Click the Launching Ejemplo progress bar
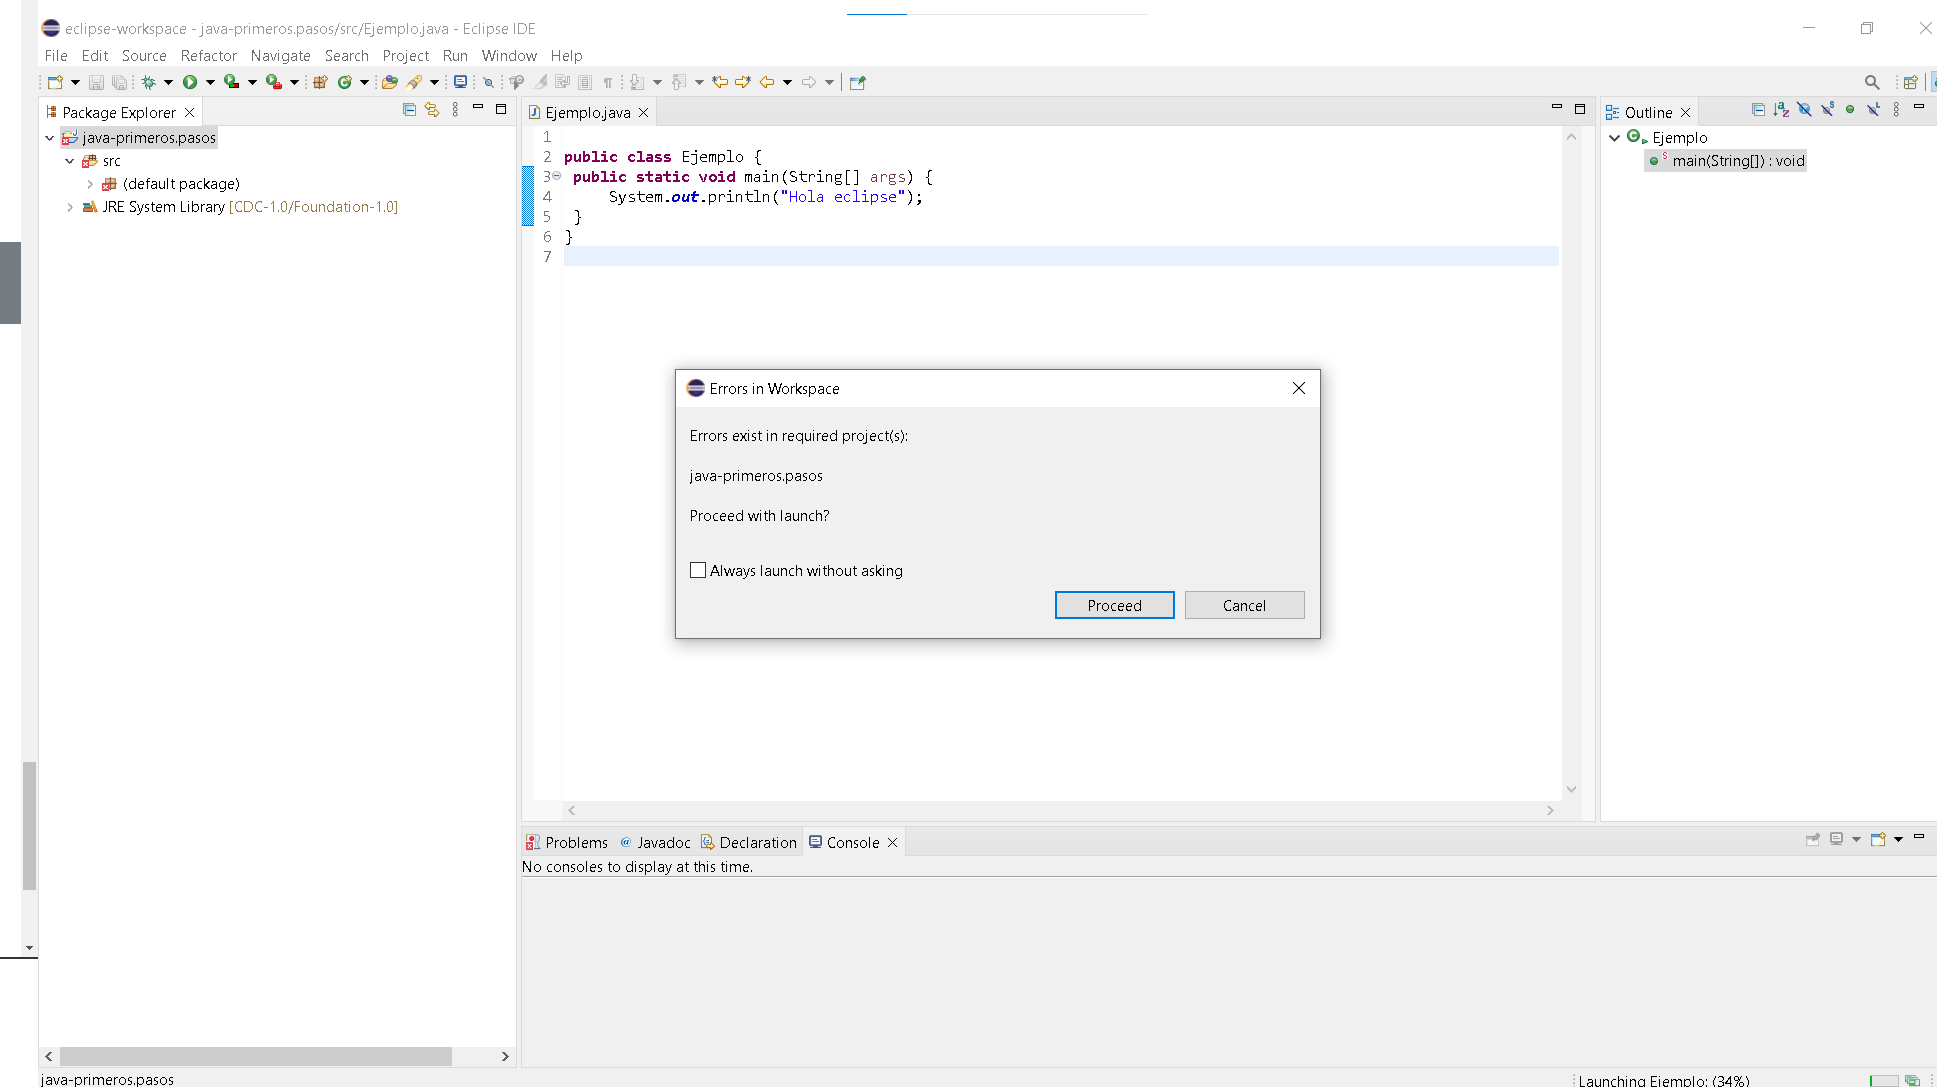1937x1087 pixels. (1883, 1081)
